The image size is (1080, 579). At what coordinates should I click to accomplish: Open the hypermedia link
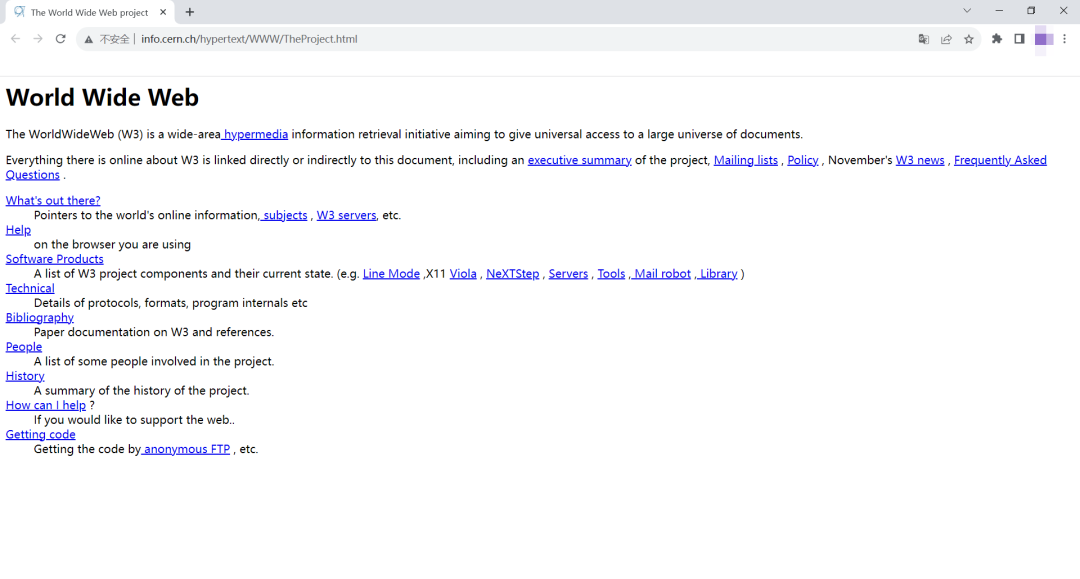[x=256, y=134]
